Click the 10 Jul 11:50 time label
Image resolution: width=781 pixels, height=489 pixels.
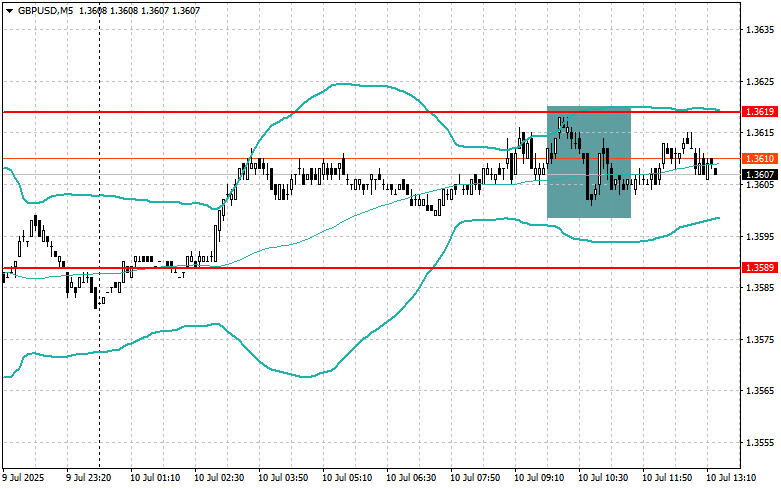pyautogui.click(x=667, y=478)
